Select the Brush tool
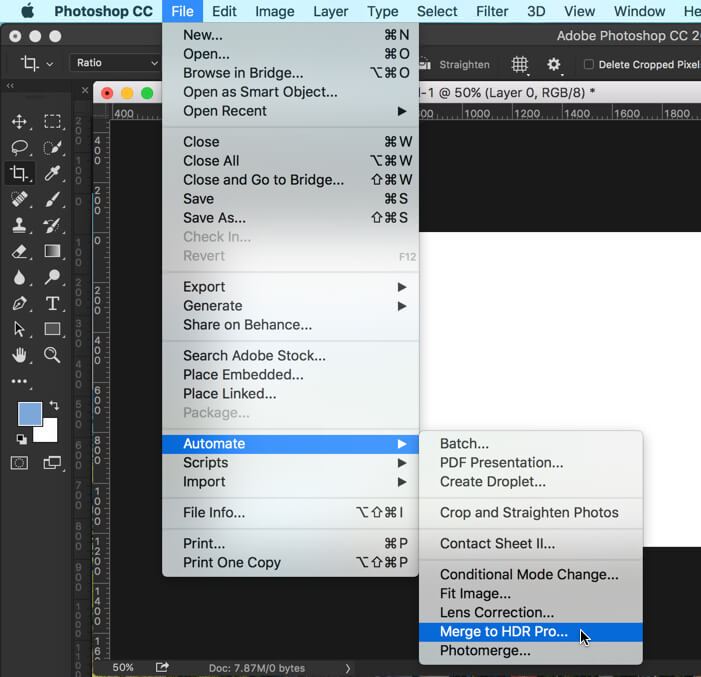 tap(52, 199)
